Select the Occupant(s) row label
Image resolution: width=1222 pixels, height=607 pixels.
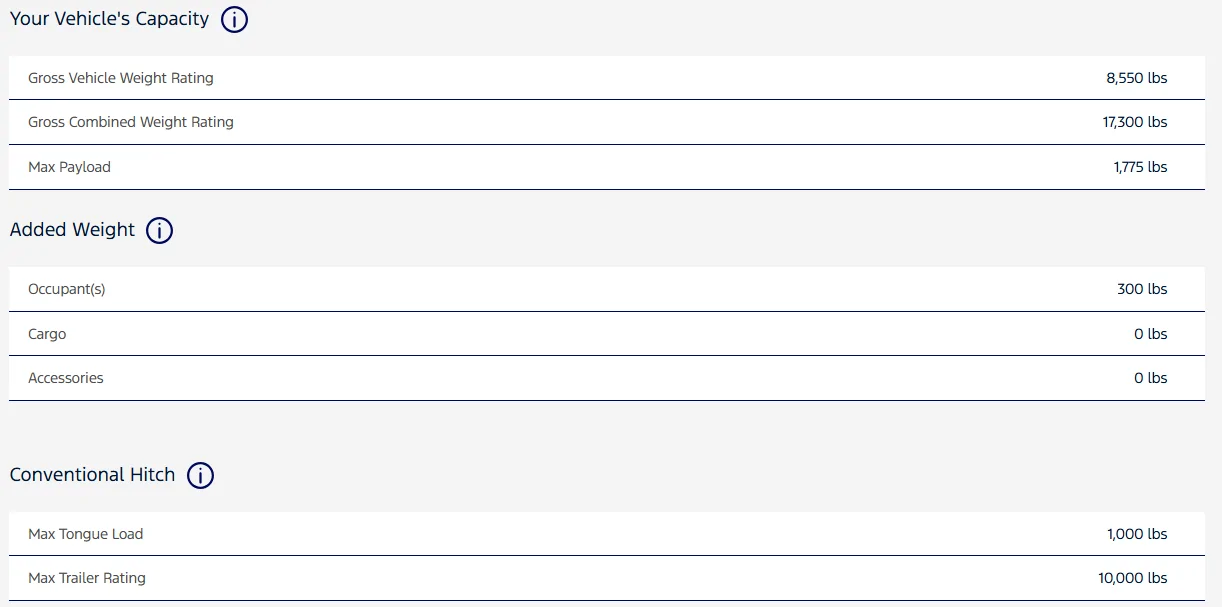[67, 289]
